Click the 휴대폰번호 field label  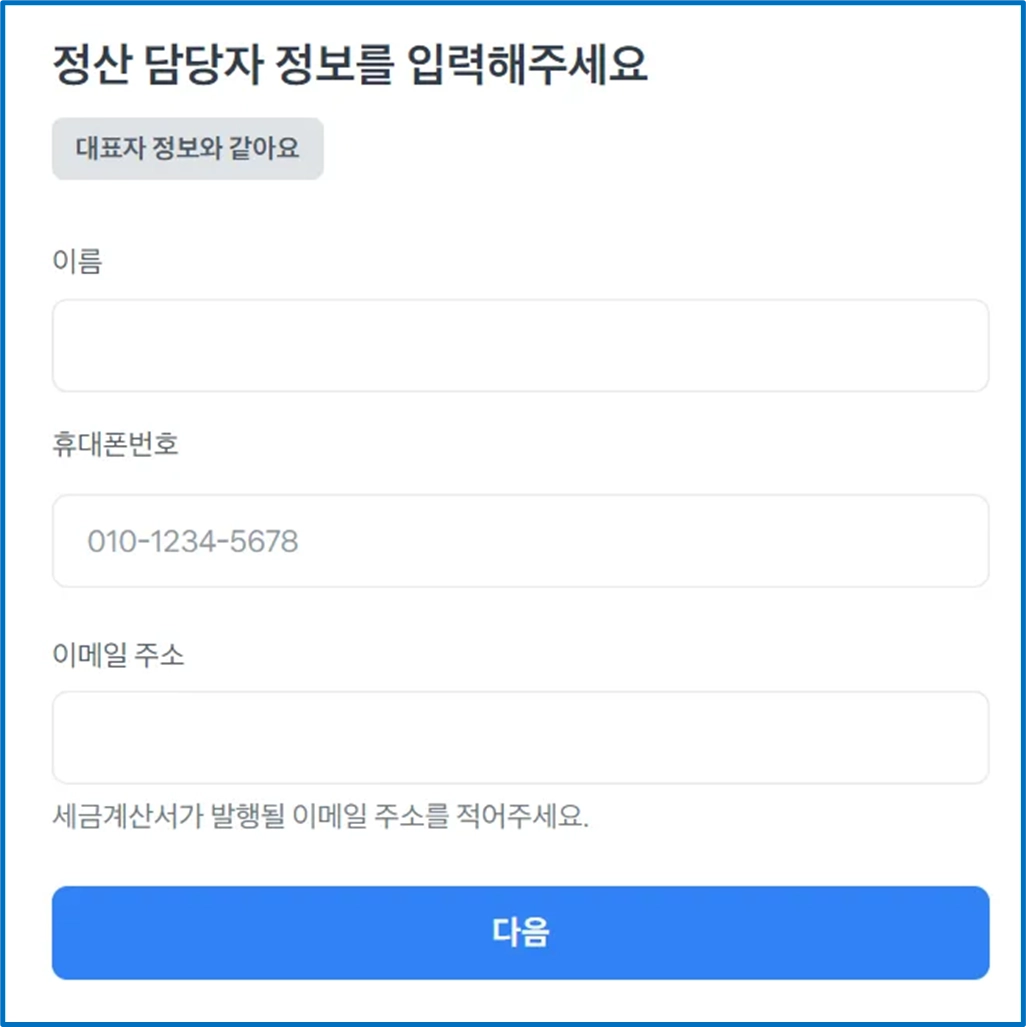(x=115, y=444)
